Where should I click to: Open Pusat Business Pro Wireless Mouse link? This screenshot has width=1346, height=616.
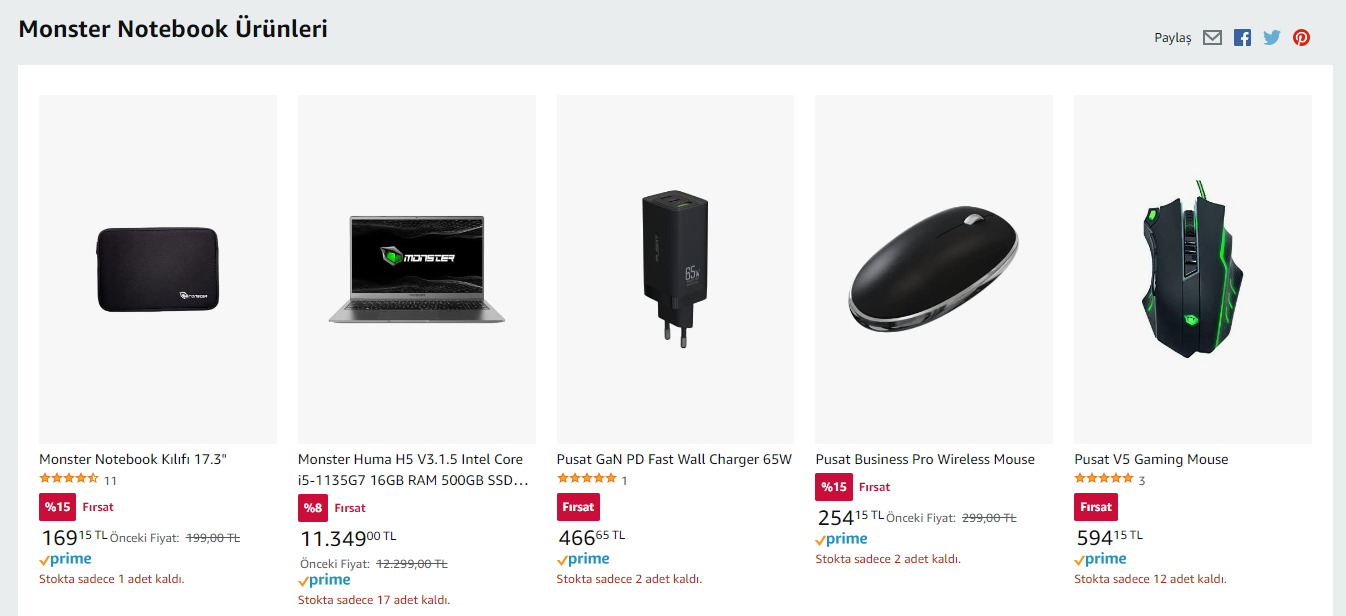(925, 459)
